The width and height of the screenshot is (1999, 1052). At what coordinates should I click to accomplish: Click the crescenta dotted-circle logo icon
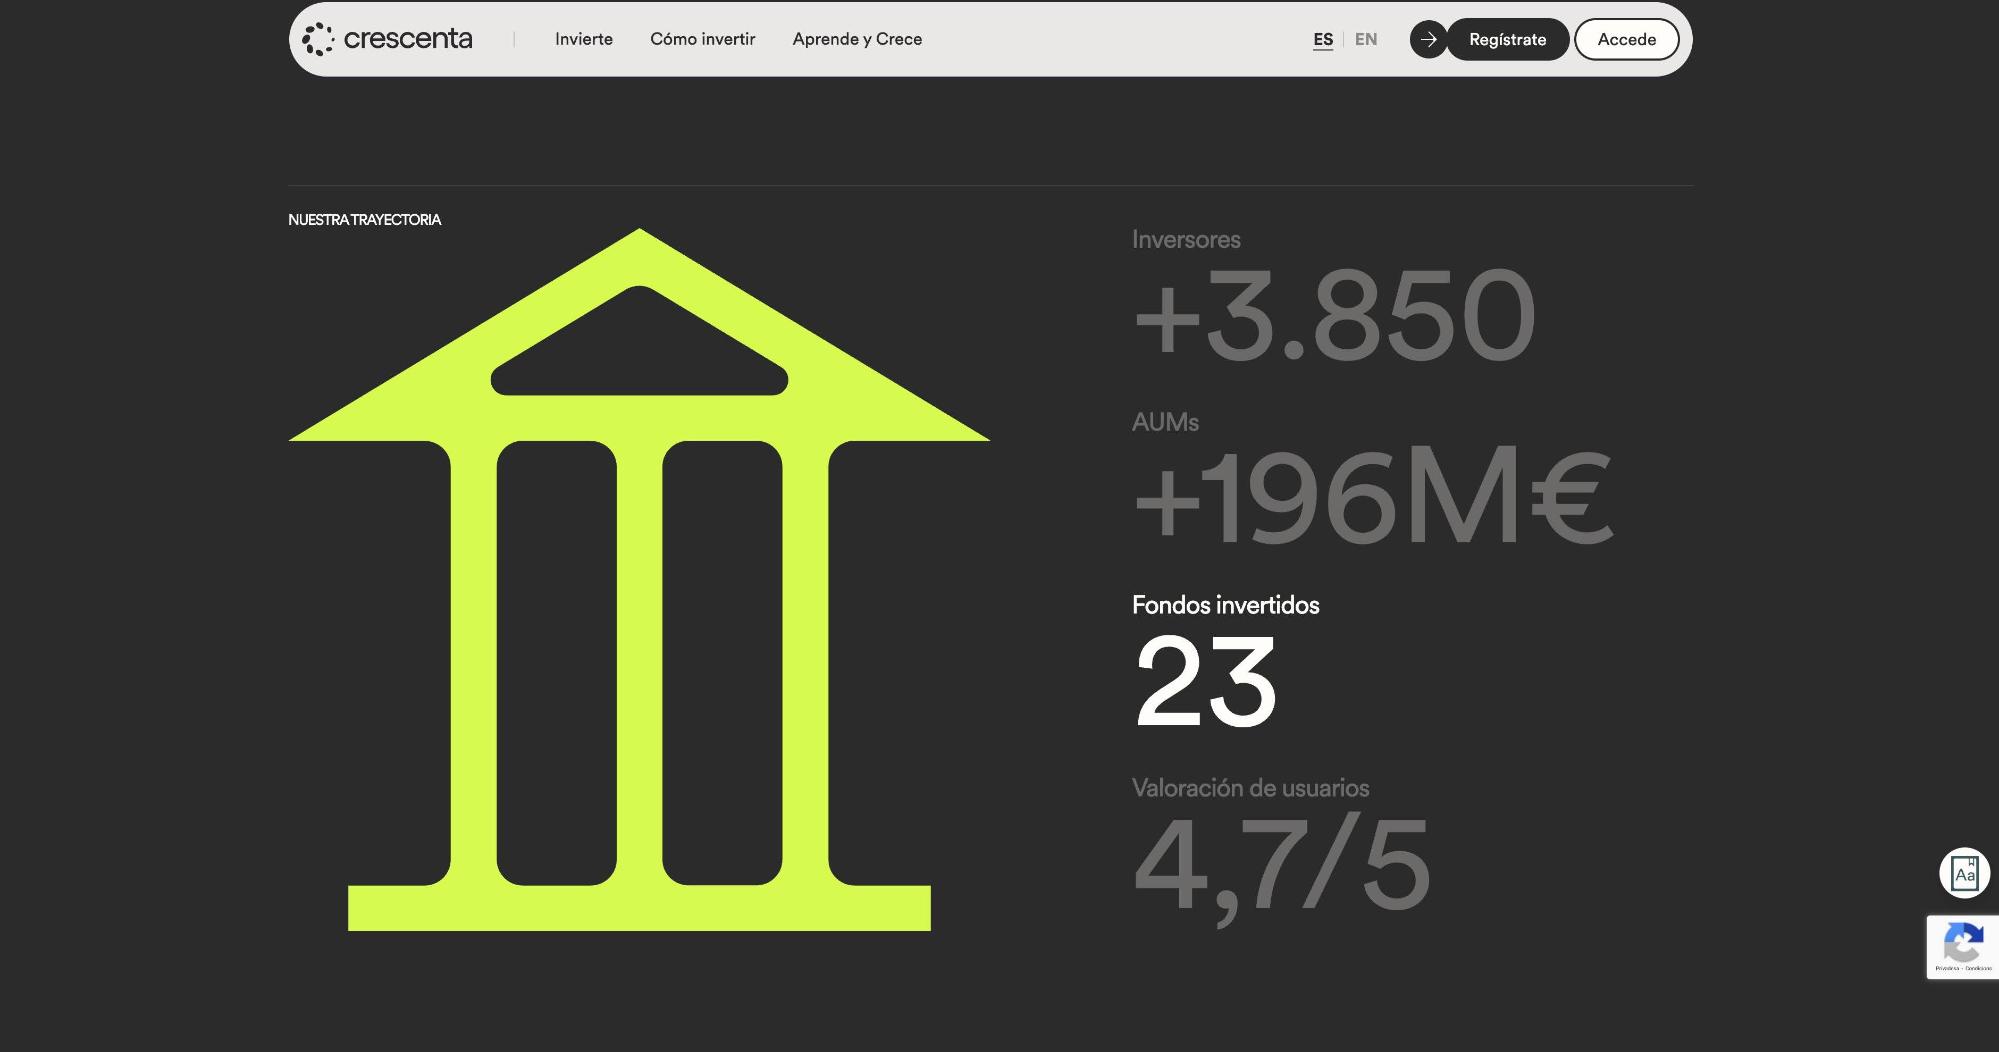(318, 39)
